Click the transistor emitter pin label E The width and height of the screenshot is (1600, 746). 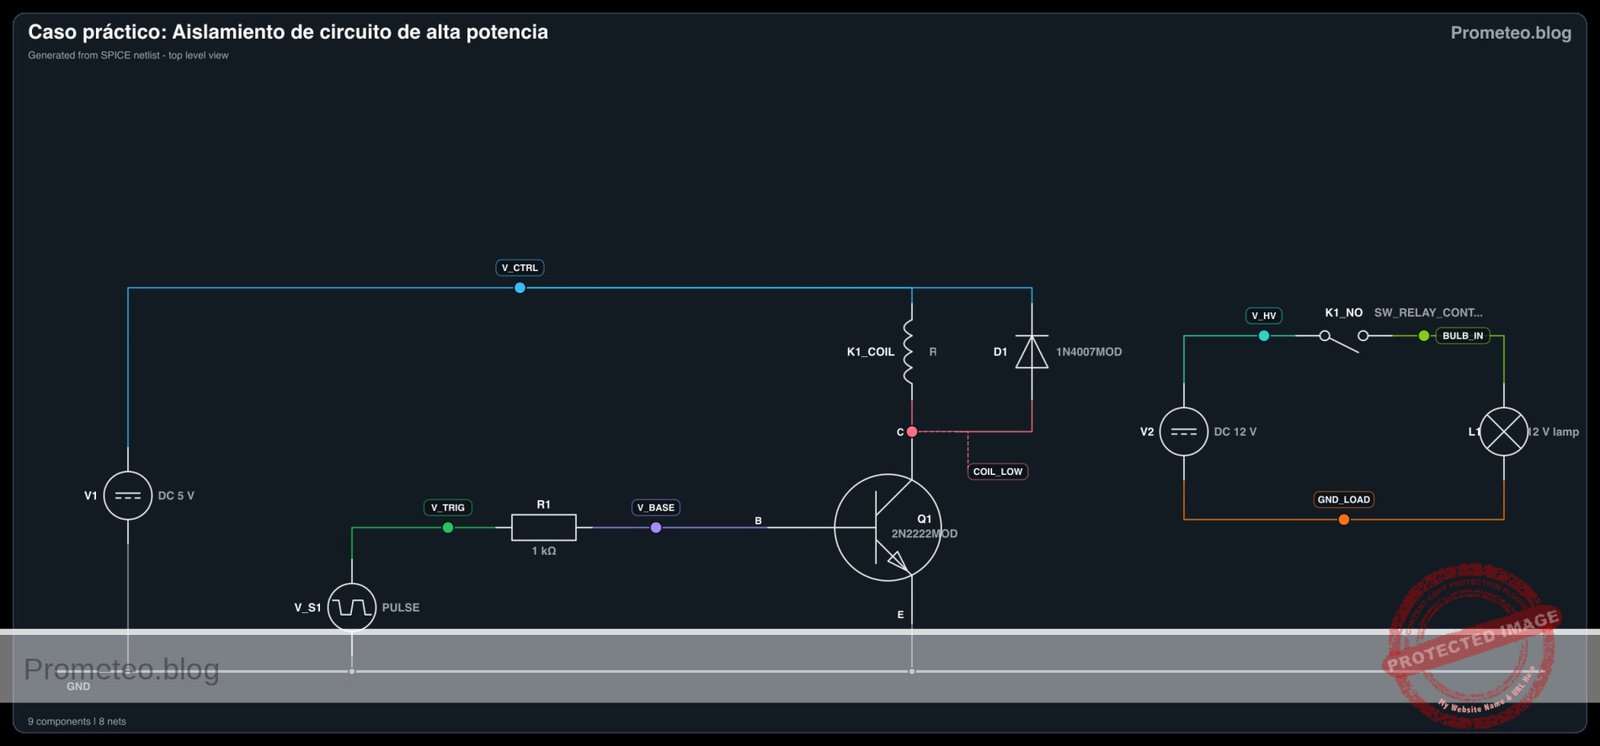901,615
